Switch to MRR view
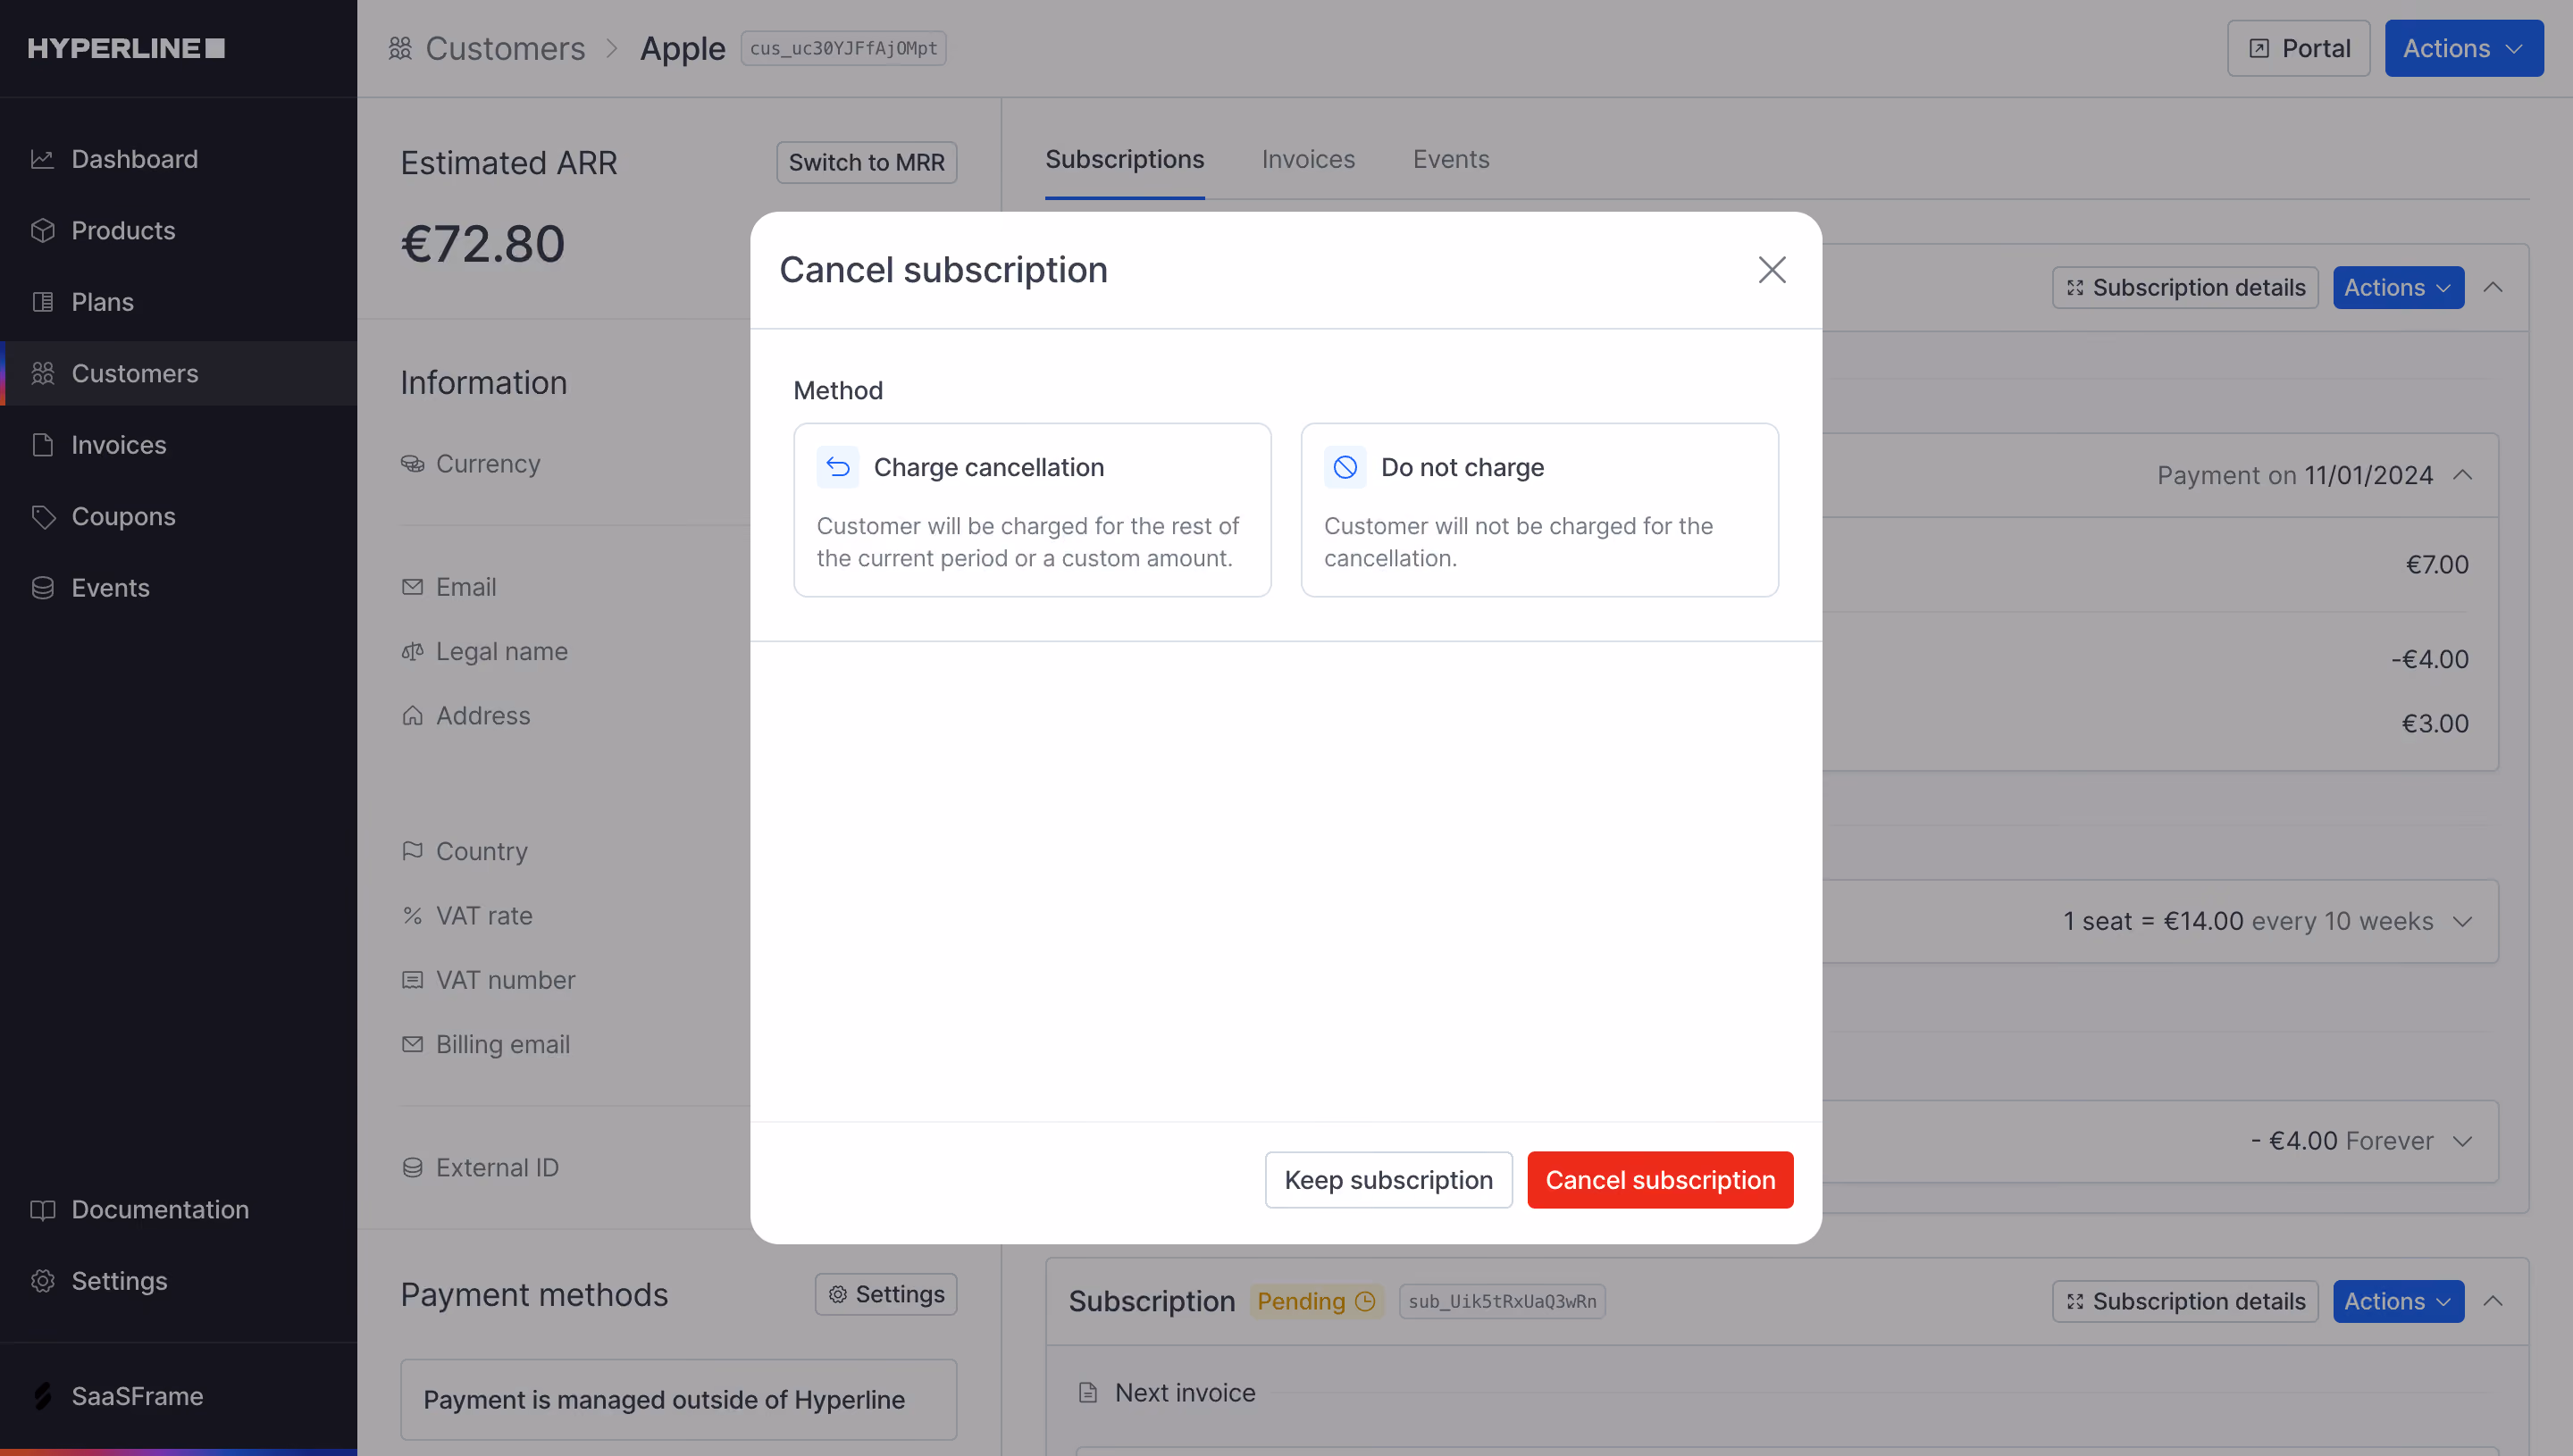This screenshot has height=1456, width=2573. click(866, 162)
